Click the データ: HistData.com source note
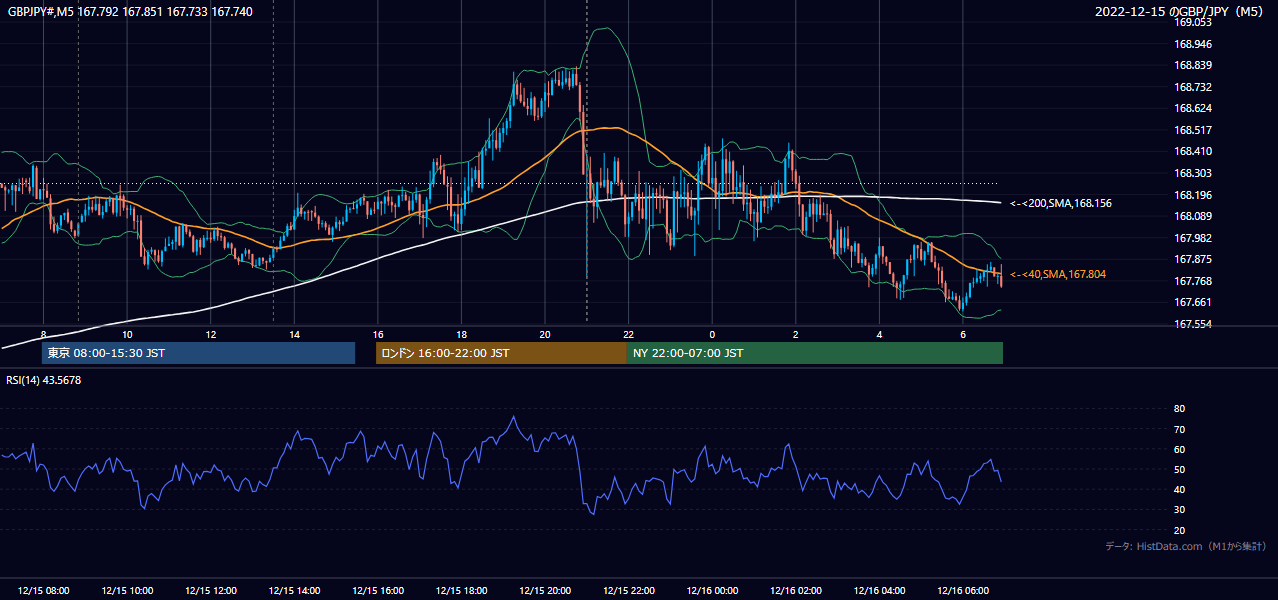The width and height of the screenshot is (1278, 600). [x=1186, y=547]
